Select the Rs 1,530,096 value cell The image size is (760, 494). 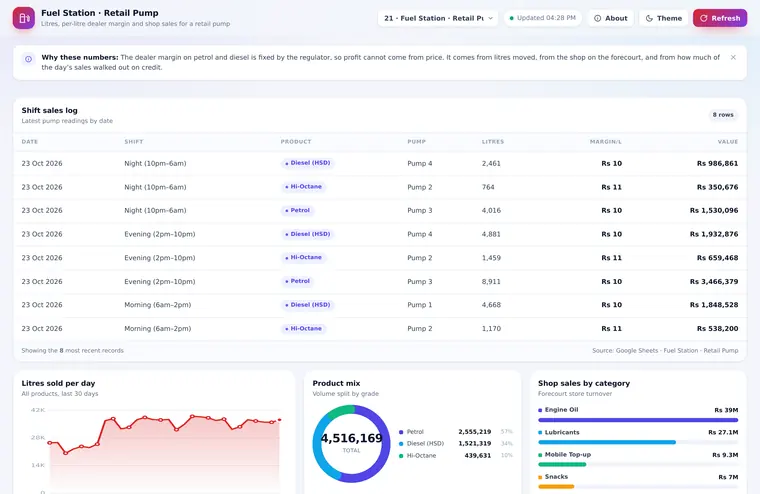(x=714, y=210)
